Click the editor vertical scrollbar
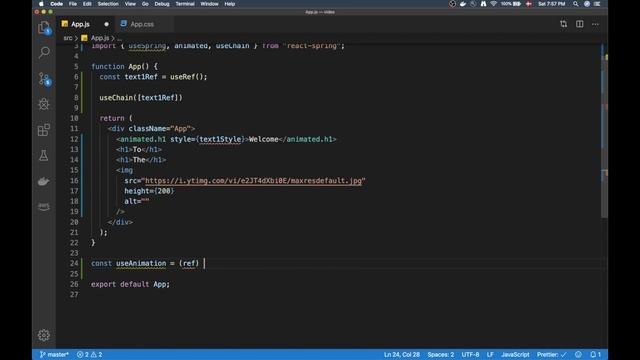 (604, 131)
